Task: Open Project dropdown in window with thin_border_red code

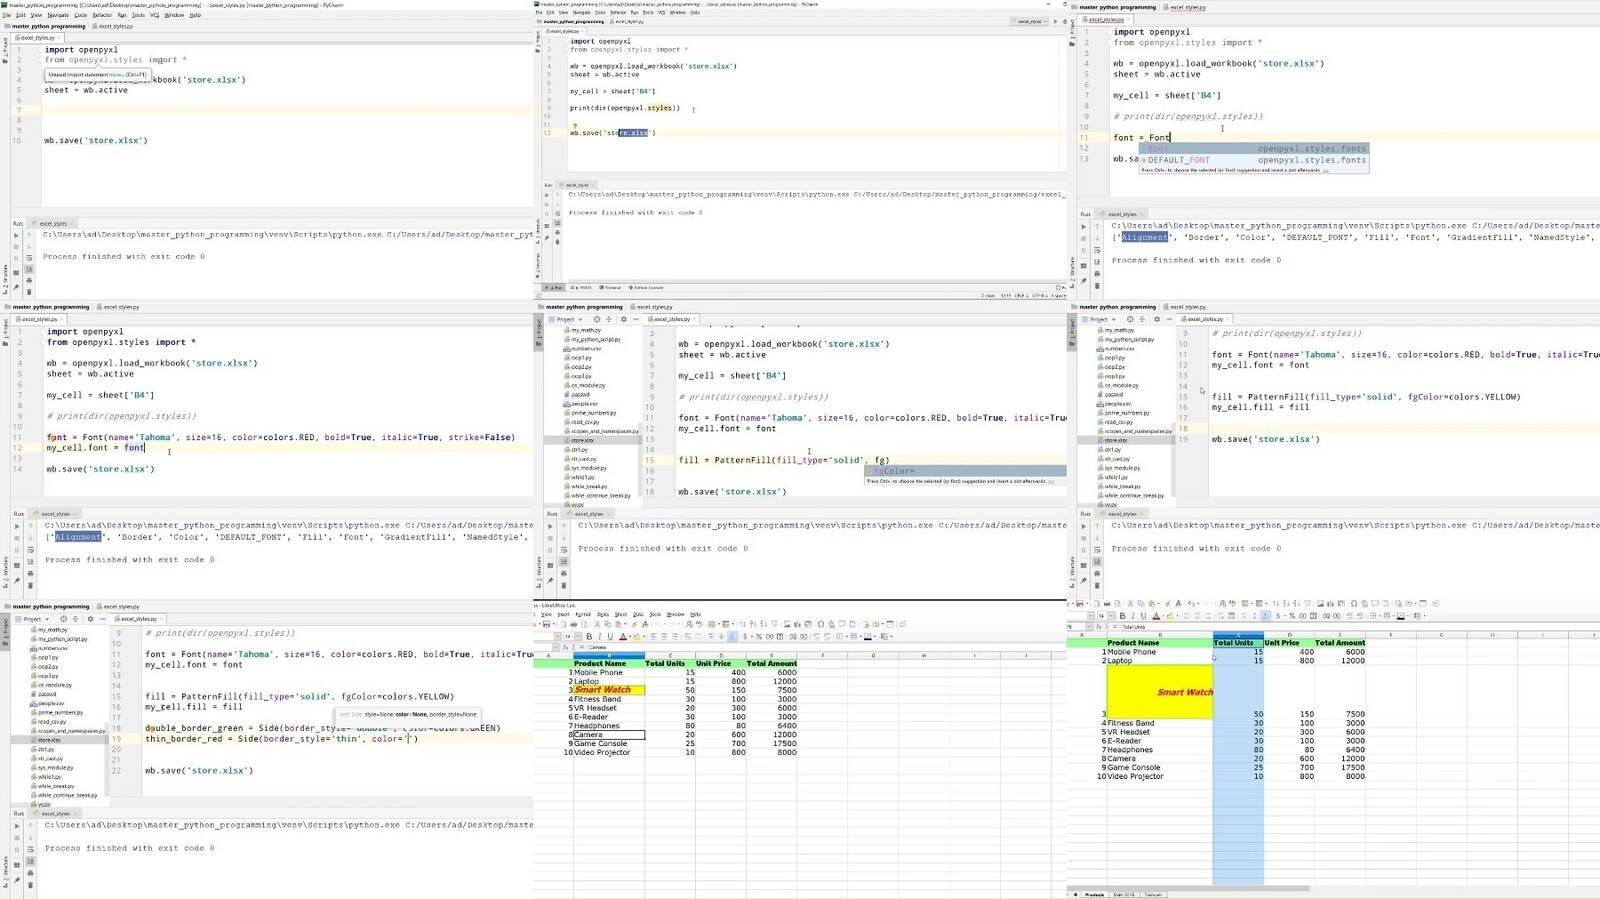Action: [32, 619]
